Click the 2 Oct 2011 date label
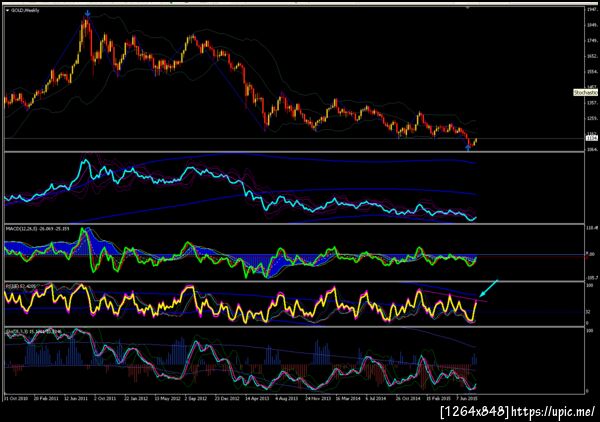600x422 pixels. pyautogui.click(x=105, y=398)
